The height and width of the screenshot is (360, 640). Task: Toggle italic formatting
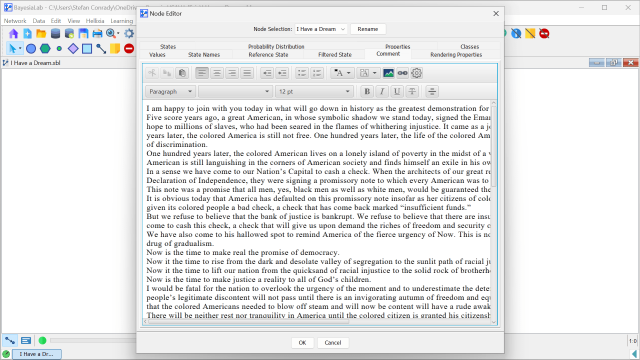382,91
